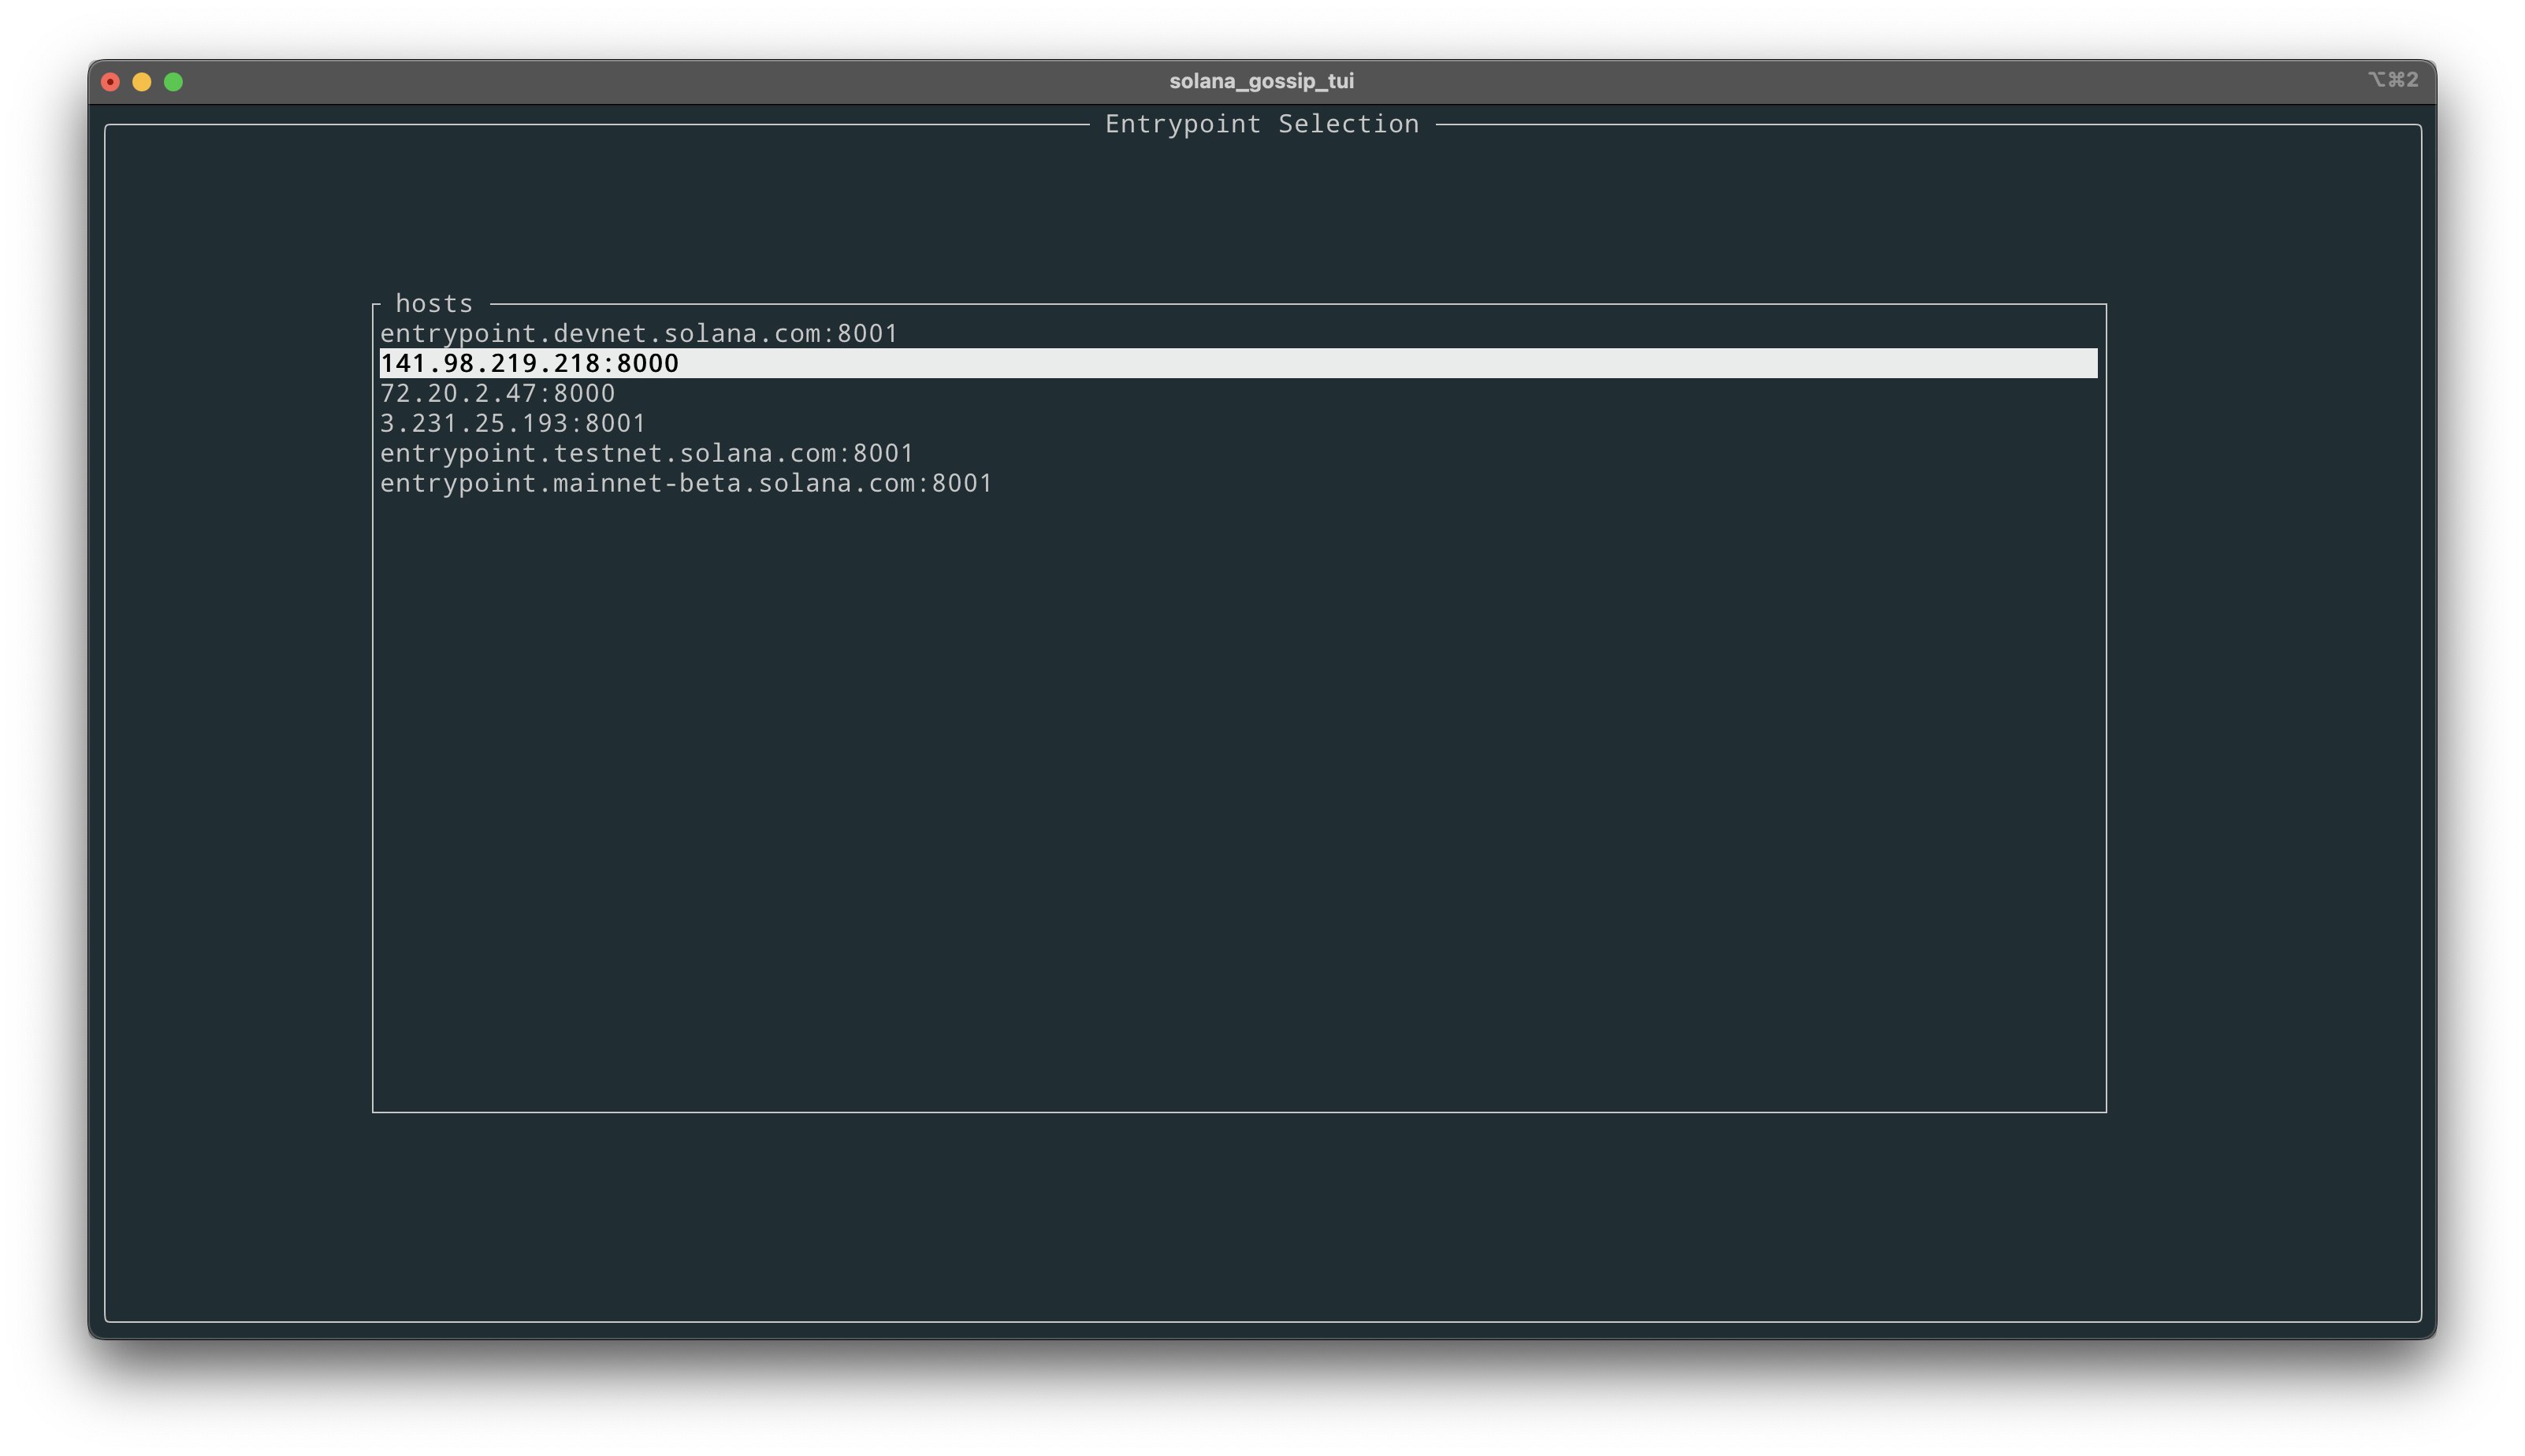Select entrypoint.testnet.solana.com:8001 host
The width and height of the screenshot is (2525, 1456).
[x=646, y=453]
